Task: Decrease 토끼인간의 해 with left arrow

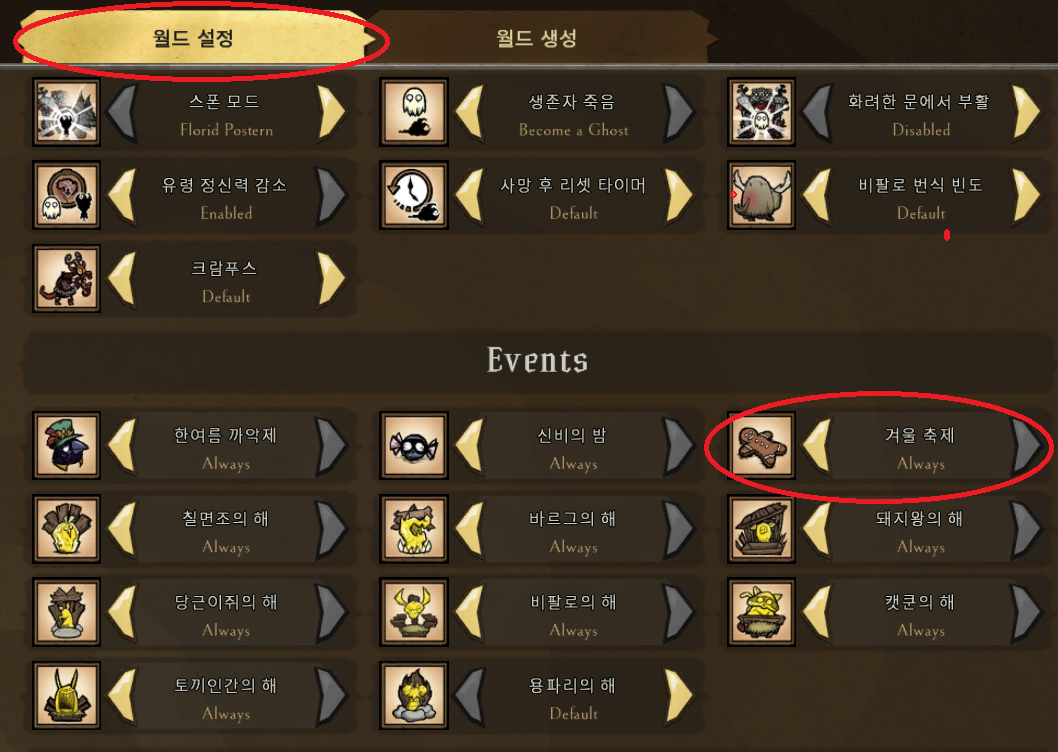Action: (122, 696)
